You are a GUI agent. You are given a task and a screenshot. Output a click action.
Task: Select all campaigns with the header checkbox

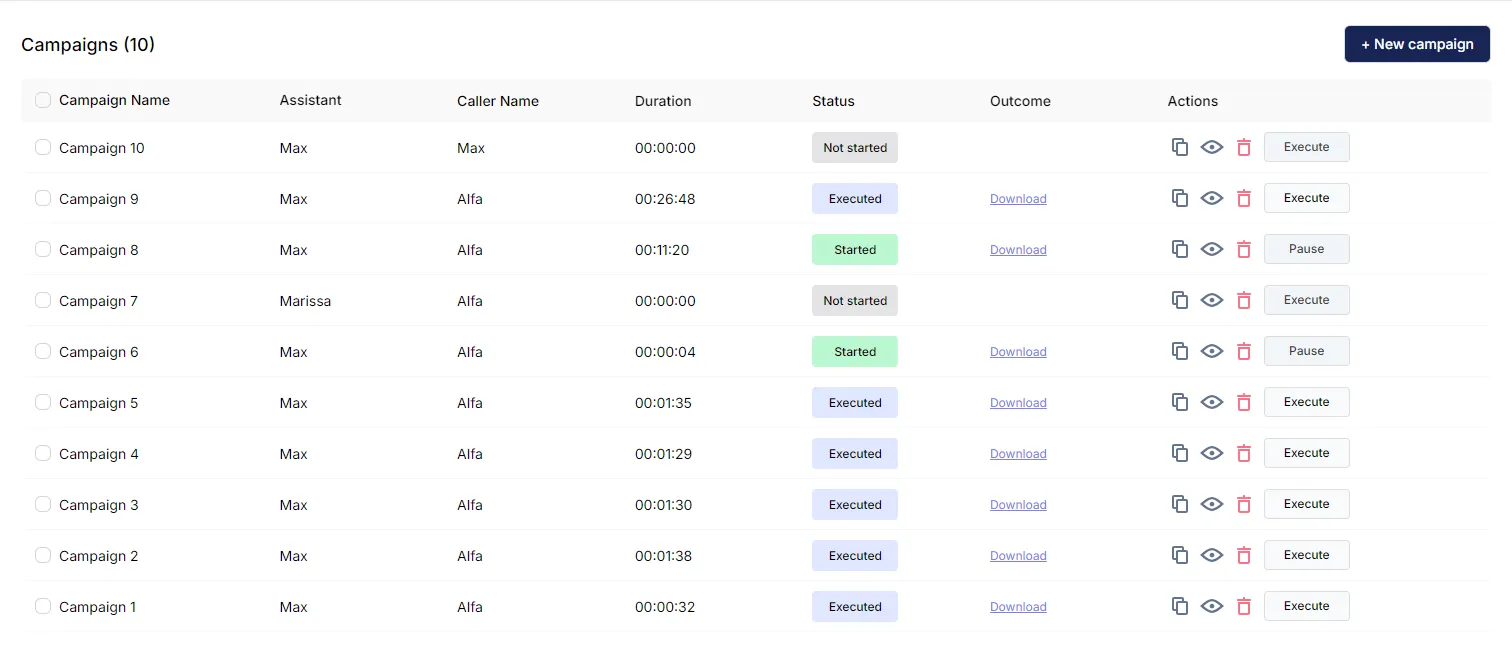tap(43, 100)
